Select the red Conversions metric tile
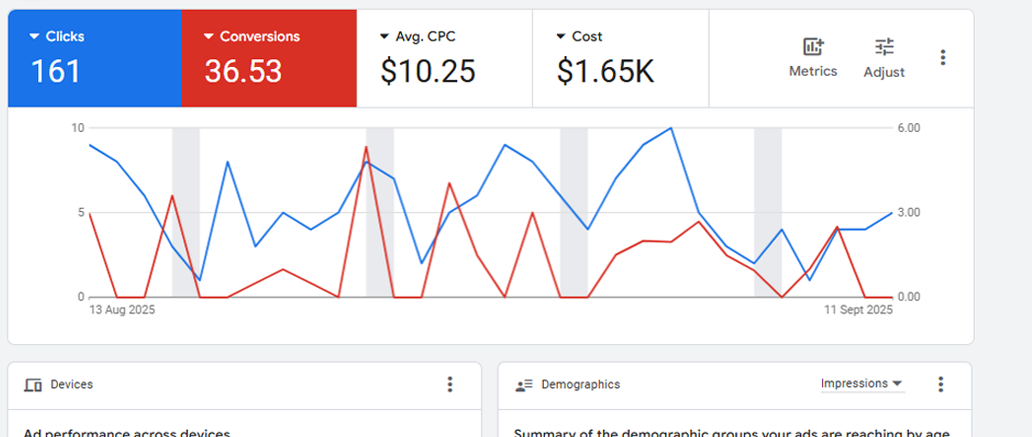Image resolution: width=1032 pixels, height=437 pixels. coord(269,59)
